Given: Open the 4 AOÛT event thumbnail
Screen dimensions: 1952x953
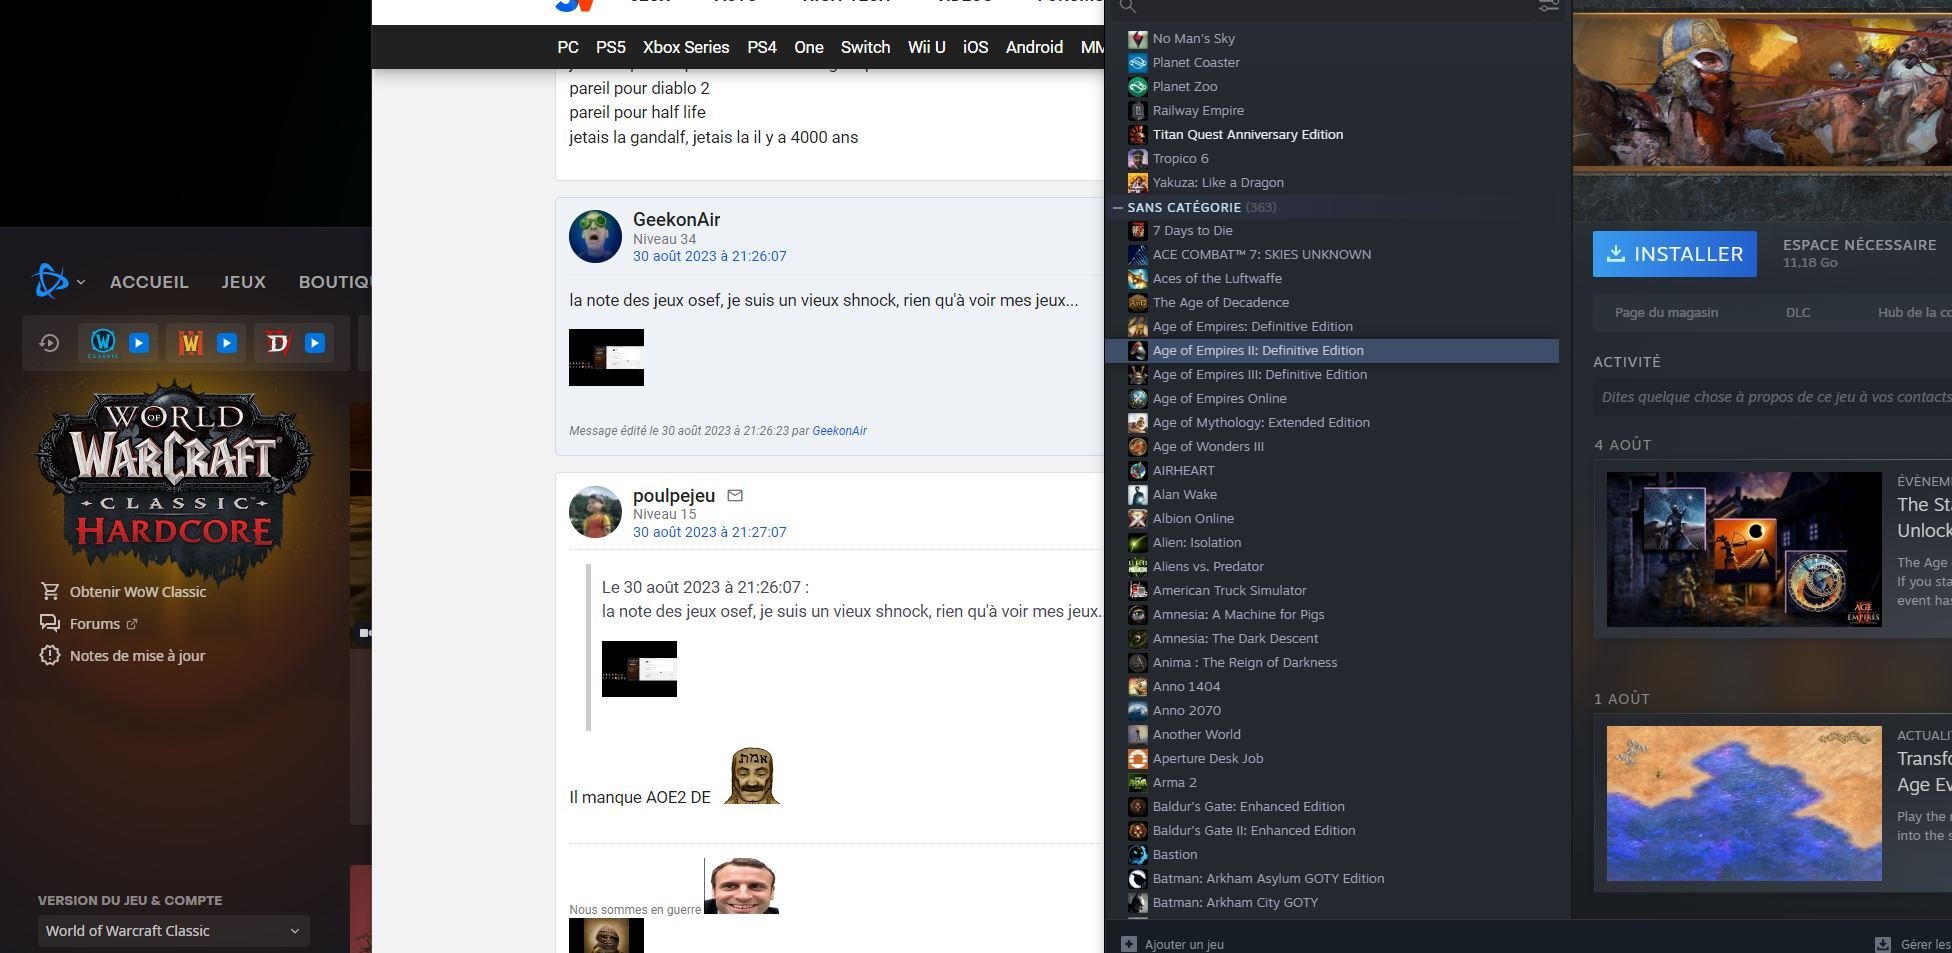Looking at the screenshot, I should pyautogui.click(x=1744, y=550).
